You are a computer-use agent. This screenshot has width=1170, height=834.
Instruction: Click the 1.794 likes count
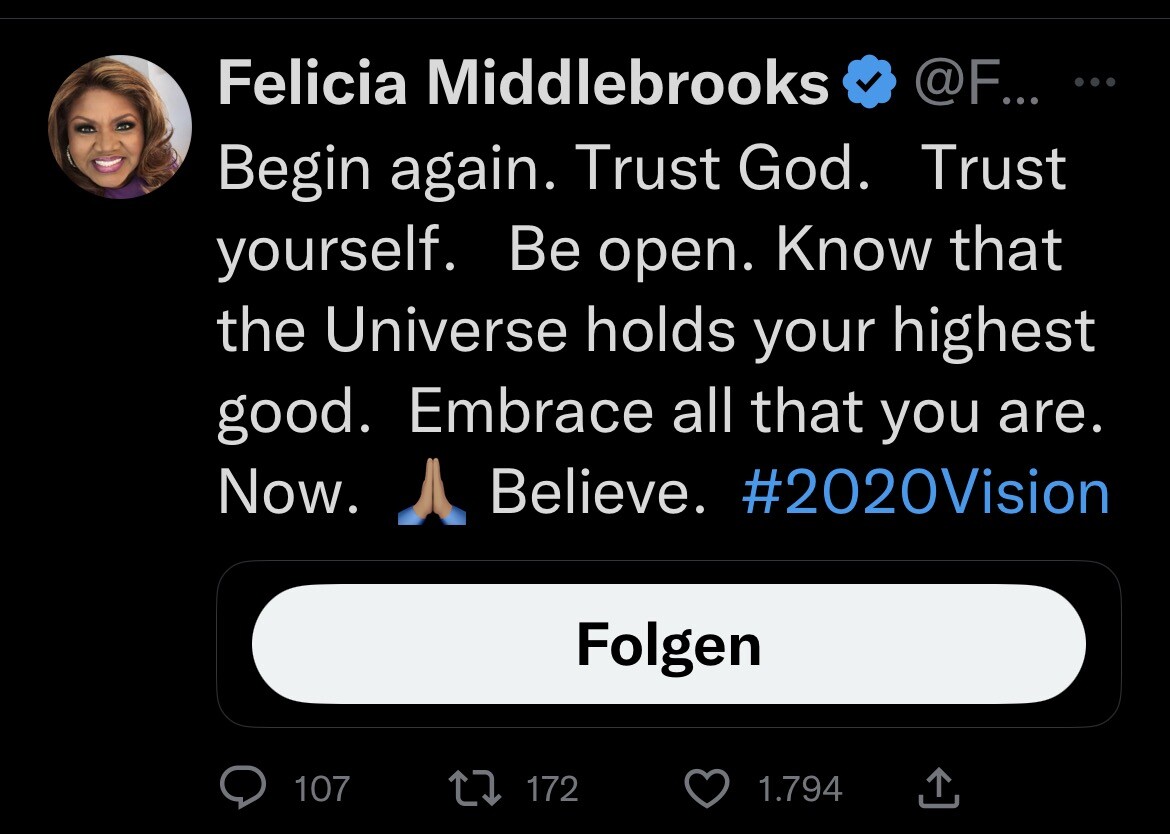(800, 790)
